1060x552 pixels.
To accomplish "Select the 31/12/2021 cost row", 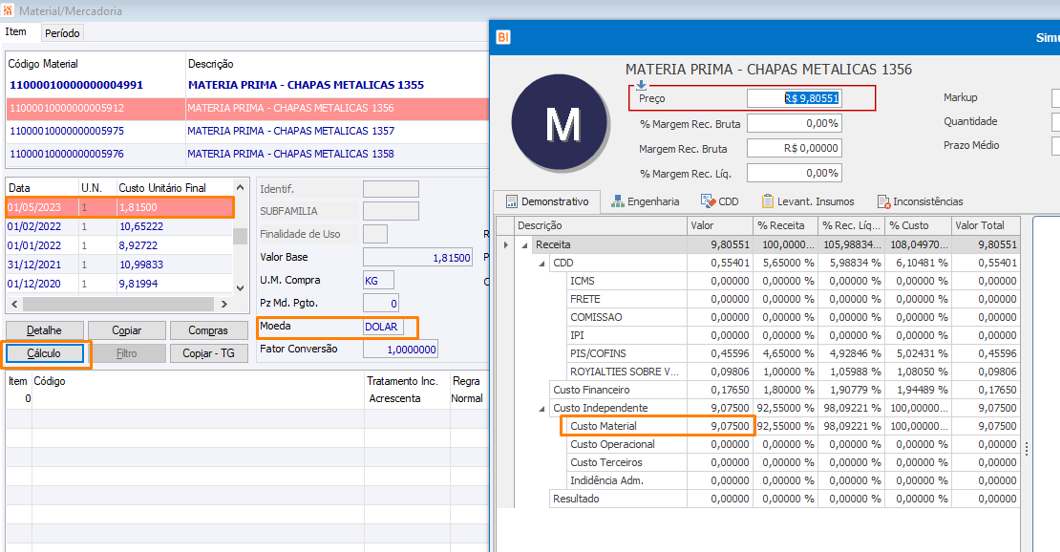I will click(x=120, y=265).
